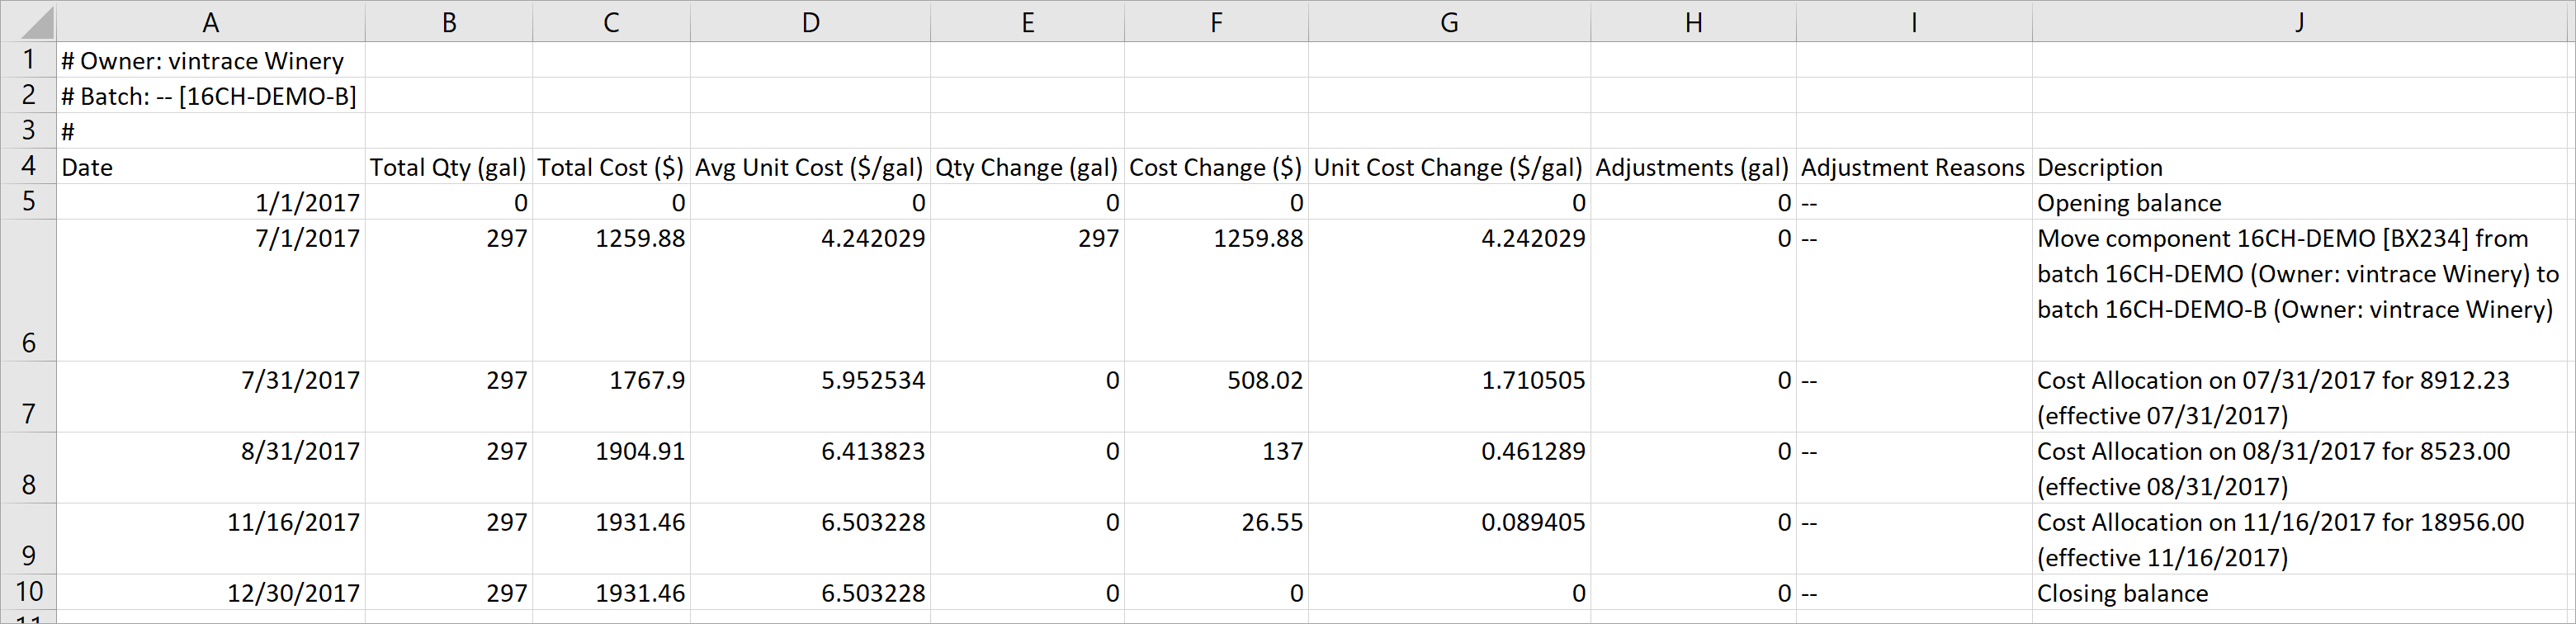Image resolution: width=2576 pixels, height=624 pixels.
Task: Click 'Avg Unit Cost ($/gal)' header cell
Action: pyautogui.click(x=810, y=167)
